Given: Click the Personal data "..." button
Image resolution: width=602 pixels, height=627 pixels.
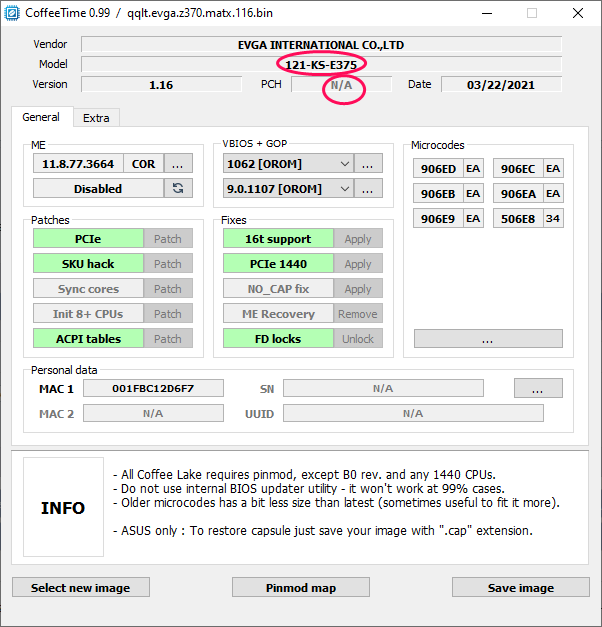Looking at the screenshot, I should coord(538,388).
